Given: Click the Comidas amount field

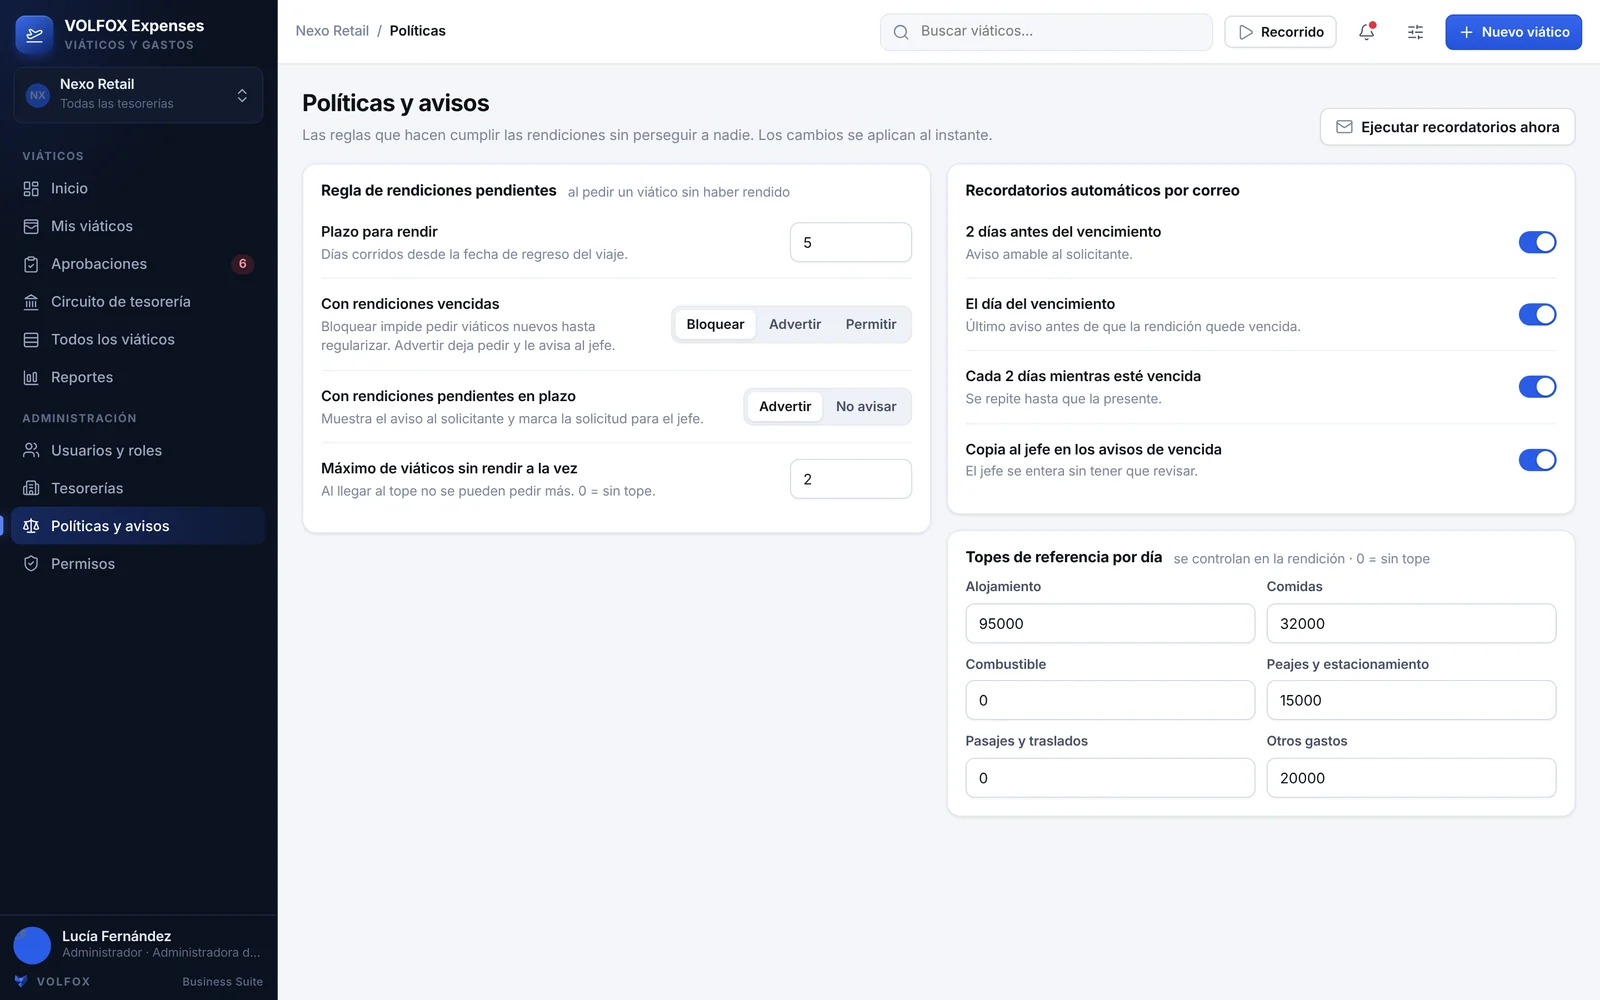Looking at the screenshot, I should point(1411,623).
